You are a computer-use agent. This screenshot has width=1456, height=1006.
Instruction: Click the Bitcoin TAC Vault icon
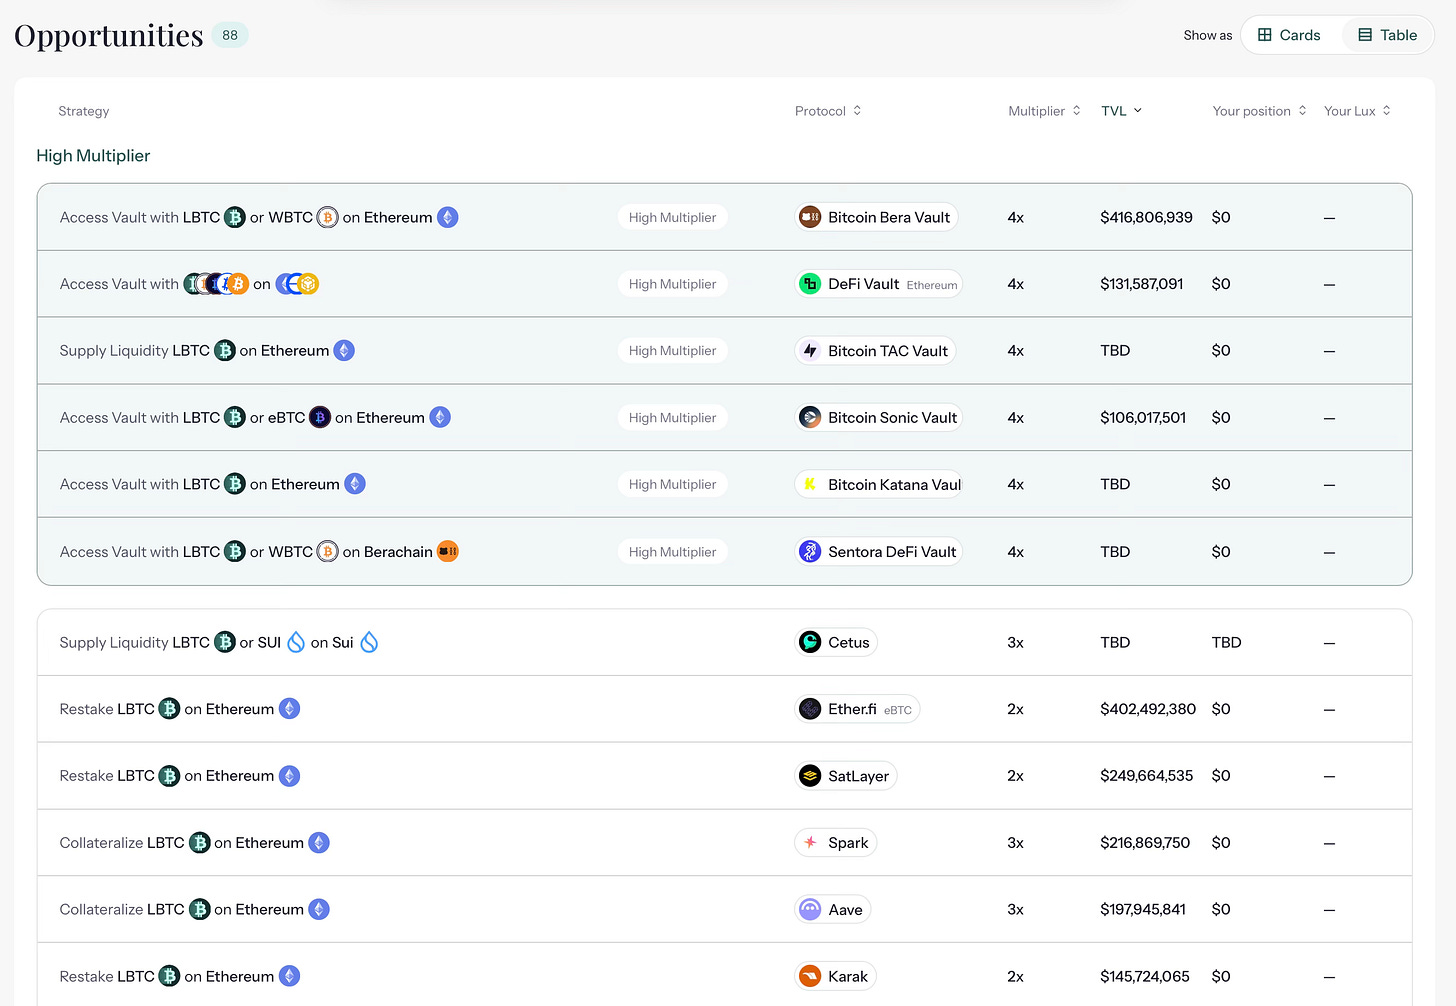810,351
